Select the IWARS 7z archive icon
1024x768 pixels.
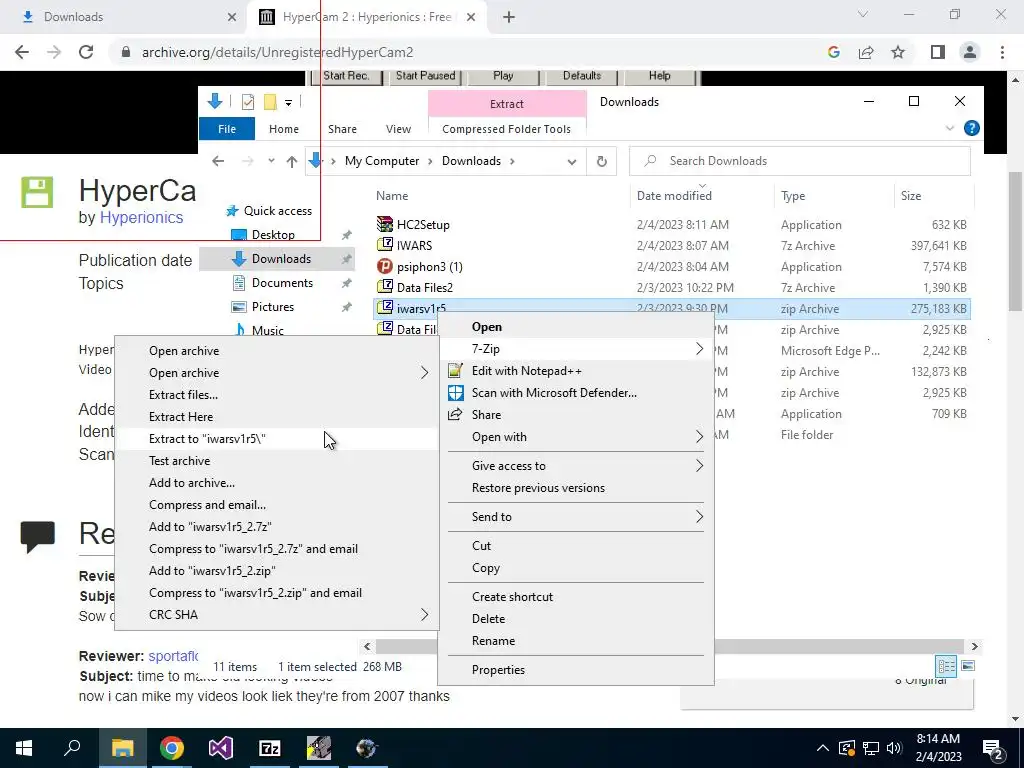pyautogui.click(x=385, y=245)
